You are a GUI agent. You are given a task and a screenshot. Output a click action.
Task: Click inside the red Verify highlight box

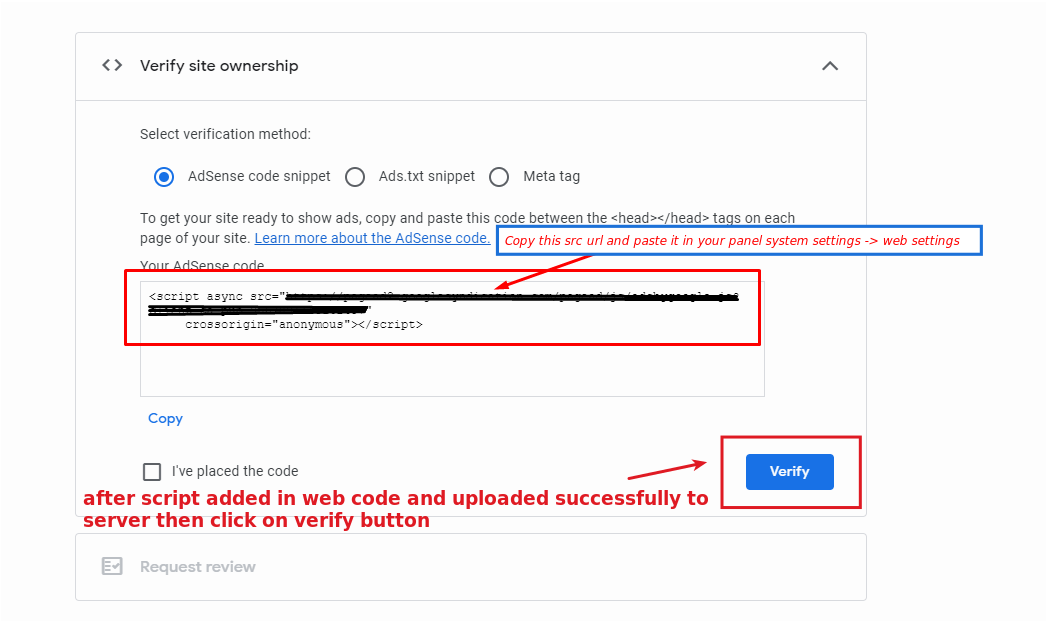(x=789, y=471)
